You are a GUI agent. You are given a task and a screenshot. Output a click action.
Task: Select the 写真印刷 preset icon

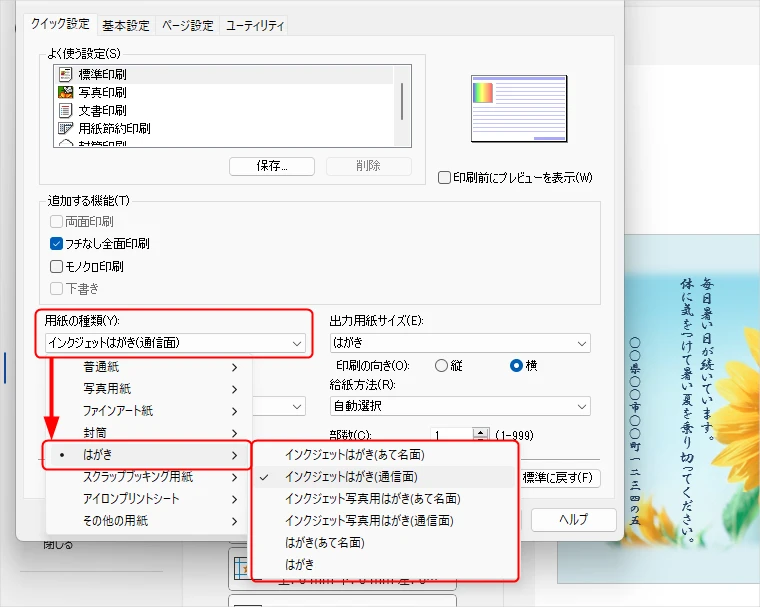(65, 92)
